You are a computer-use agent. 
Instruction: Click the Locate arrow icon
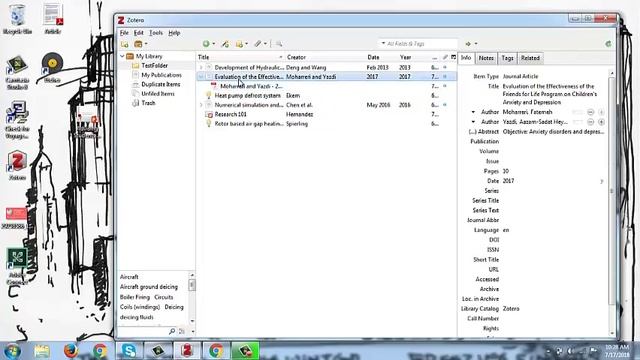468,44
